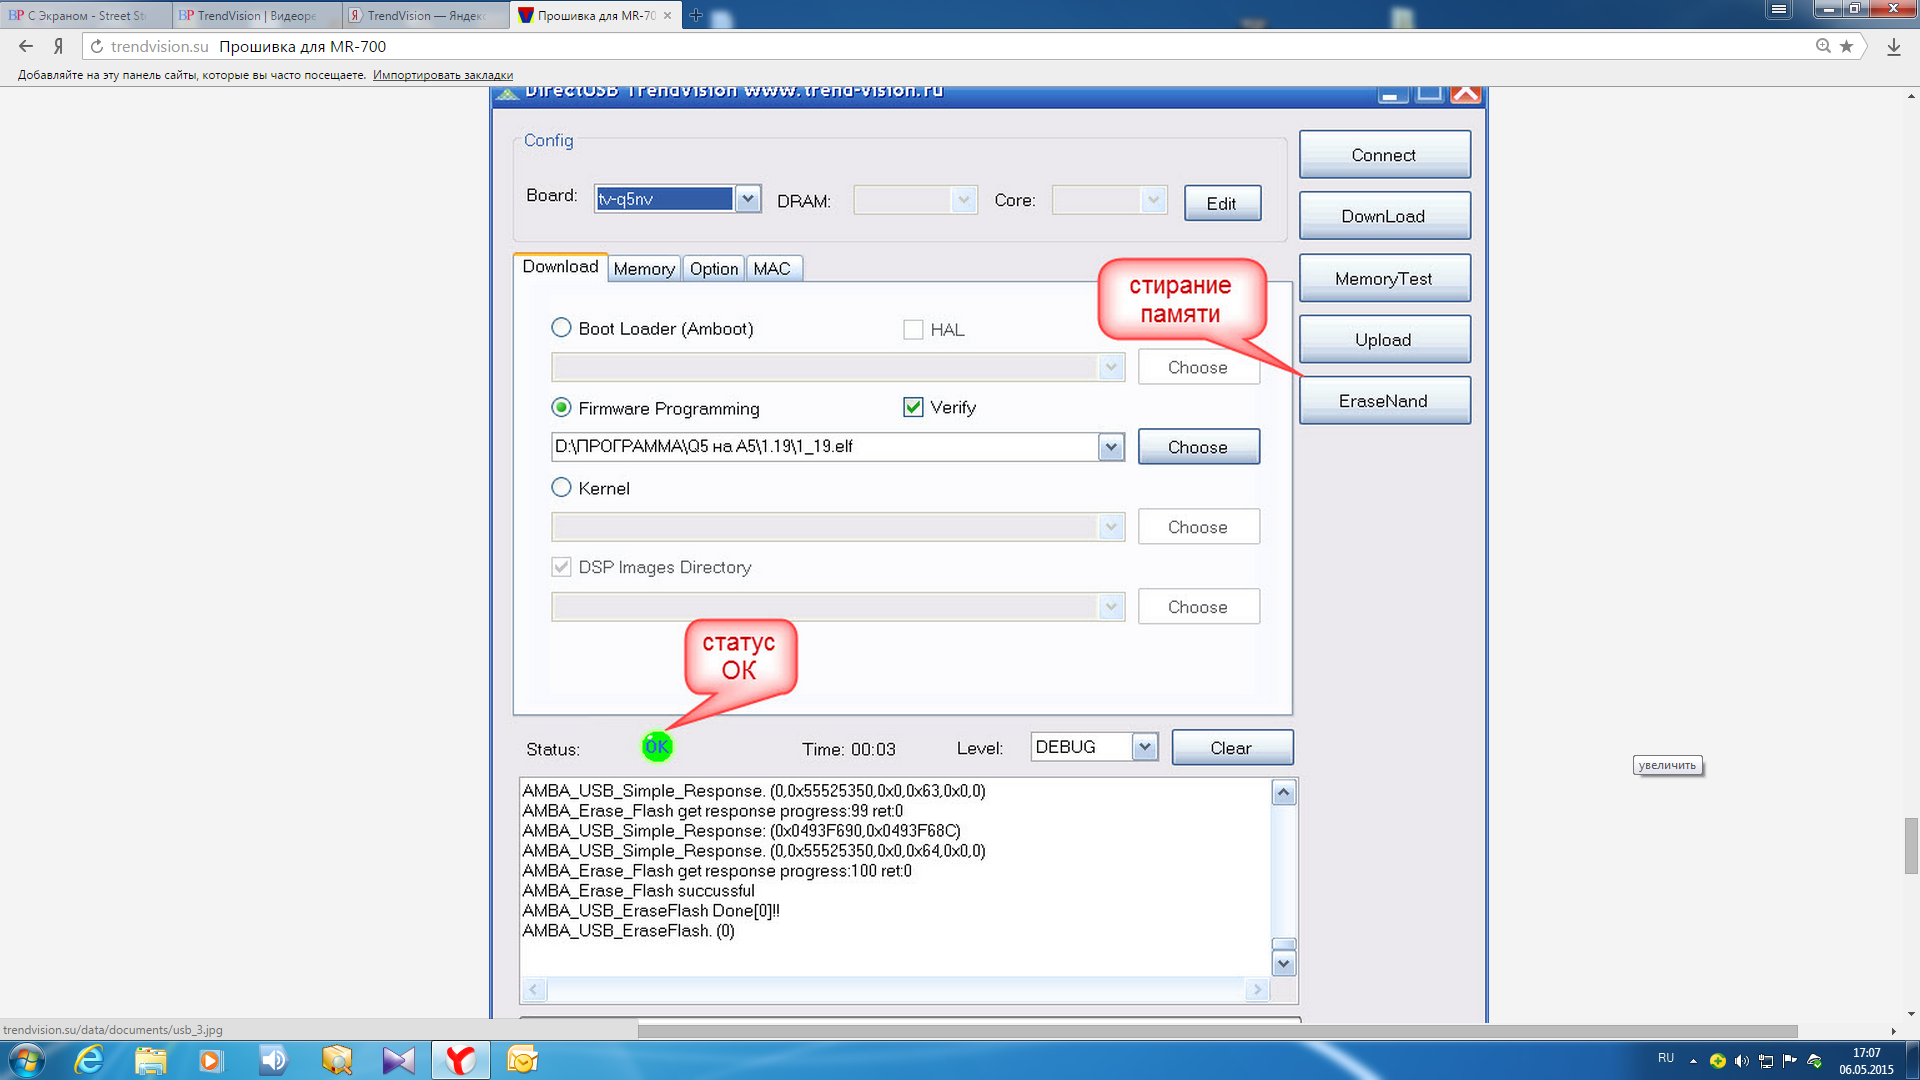Open Internet Explorer from taskbar

coord(89,1060)
